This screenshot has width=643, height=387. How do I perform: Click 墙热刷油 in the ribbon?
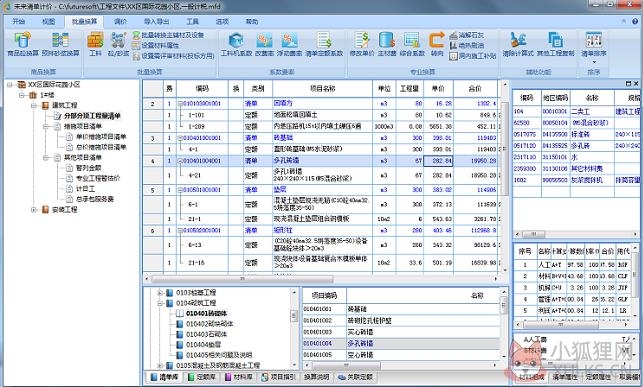pyautogui.click(x=467, y=46)
